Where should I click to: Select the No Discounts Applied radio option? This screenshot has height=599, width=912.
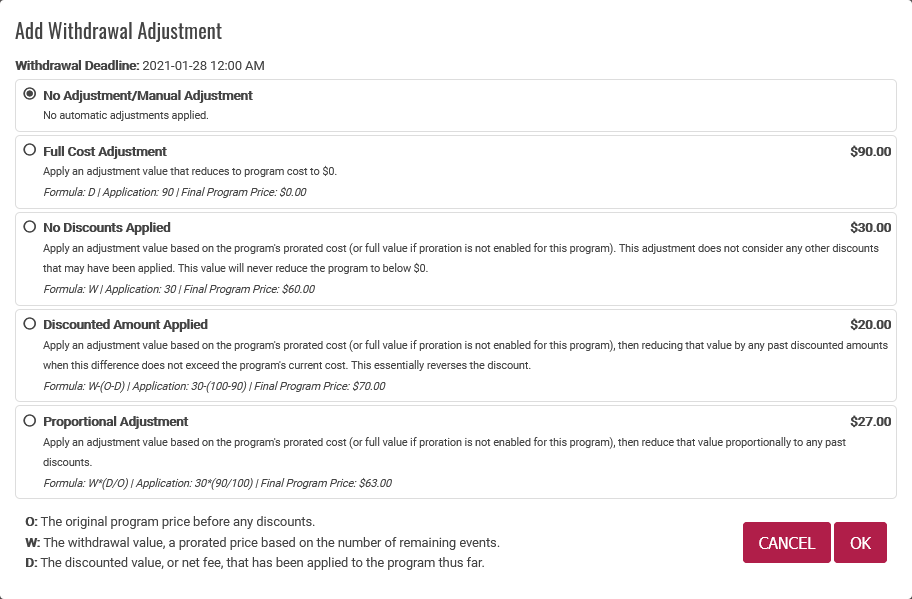[x=30, y=227]
